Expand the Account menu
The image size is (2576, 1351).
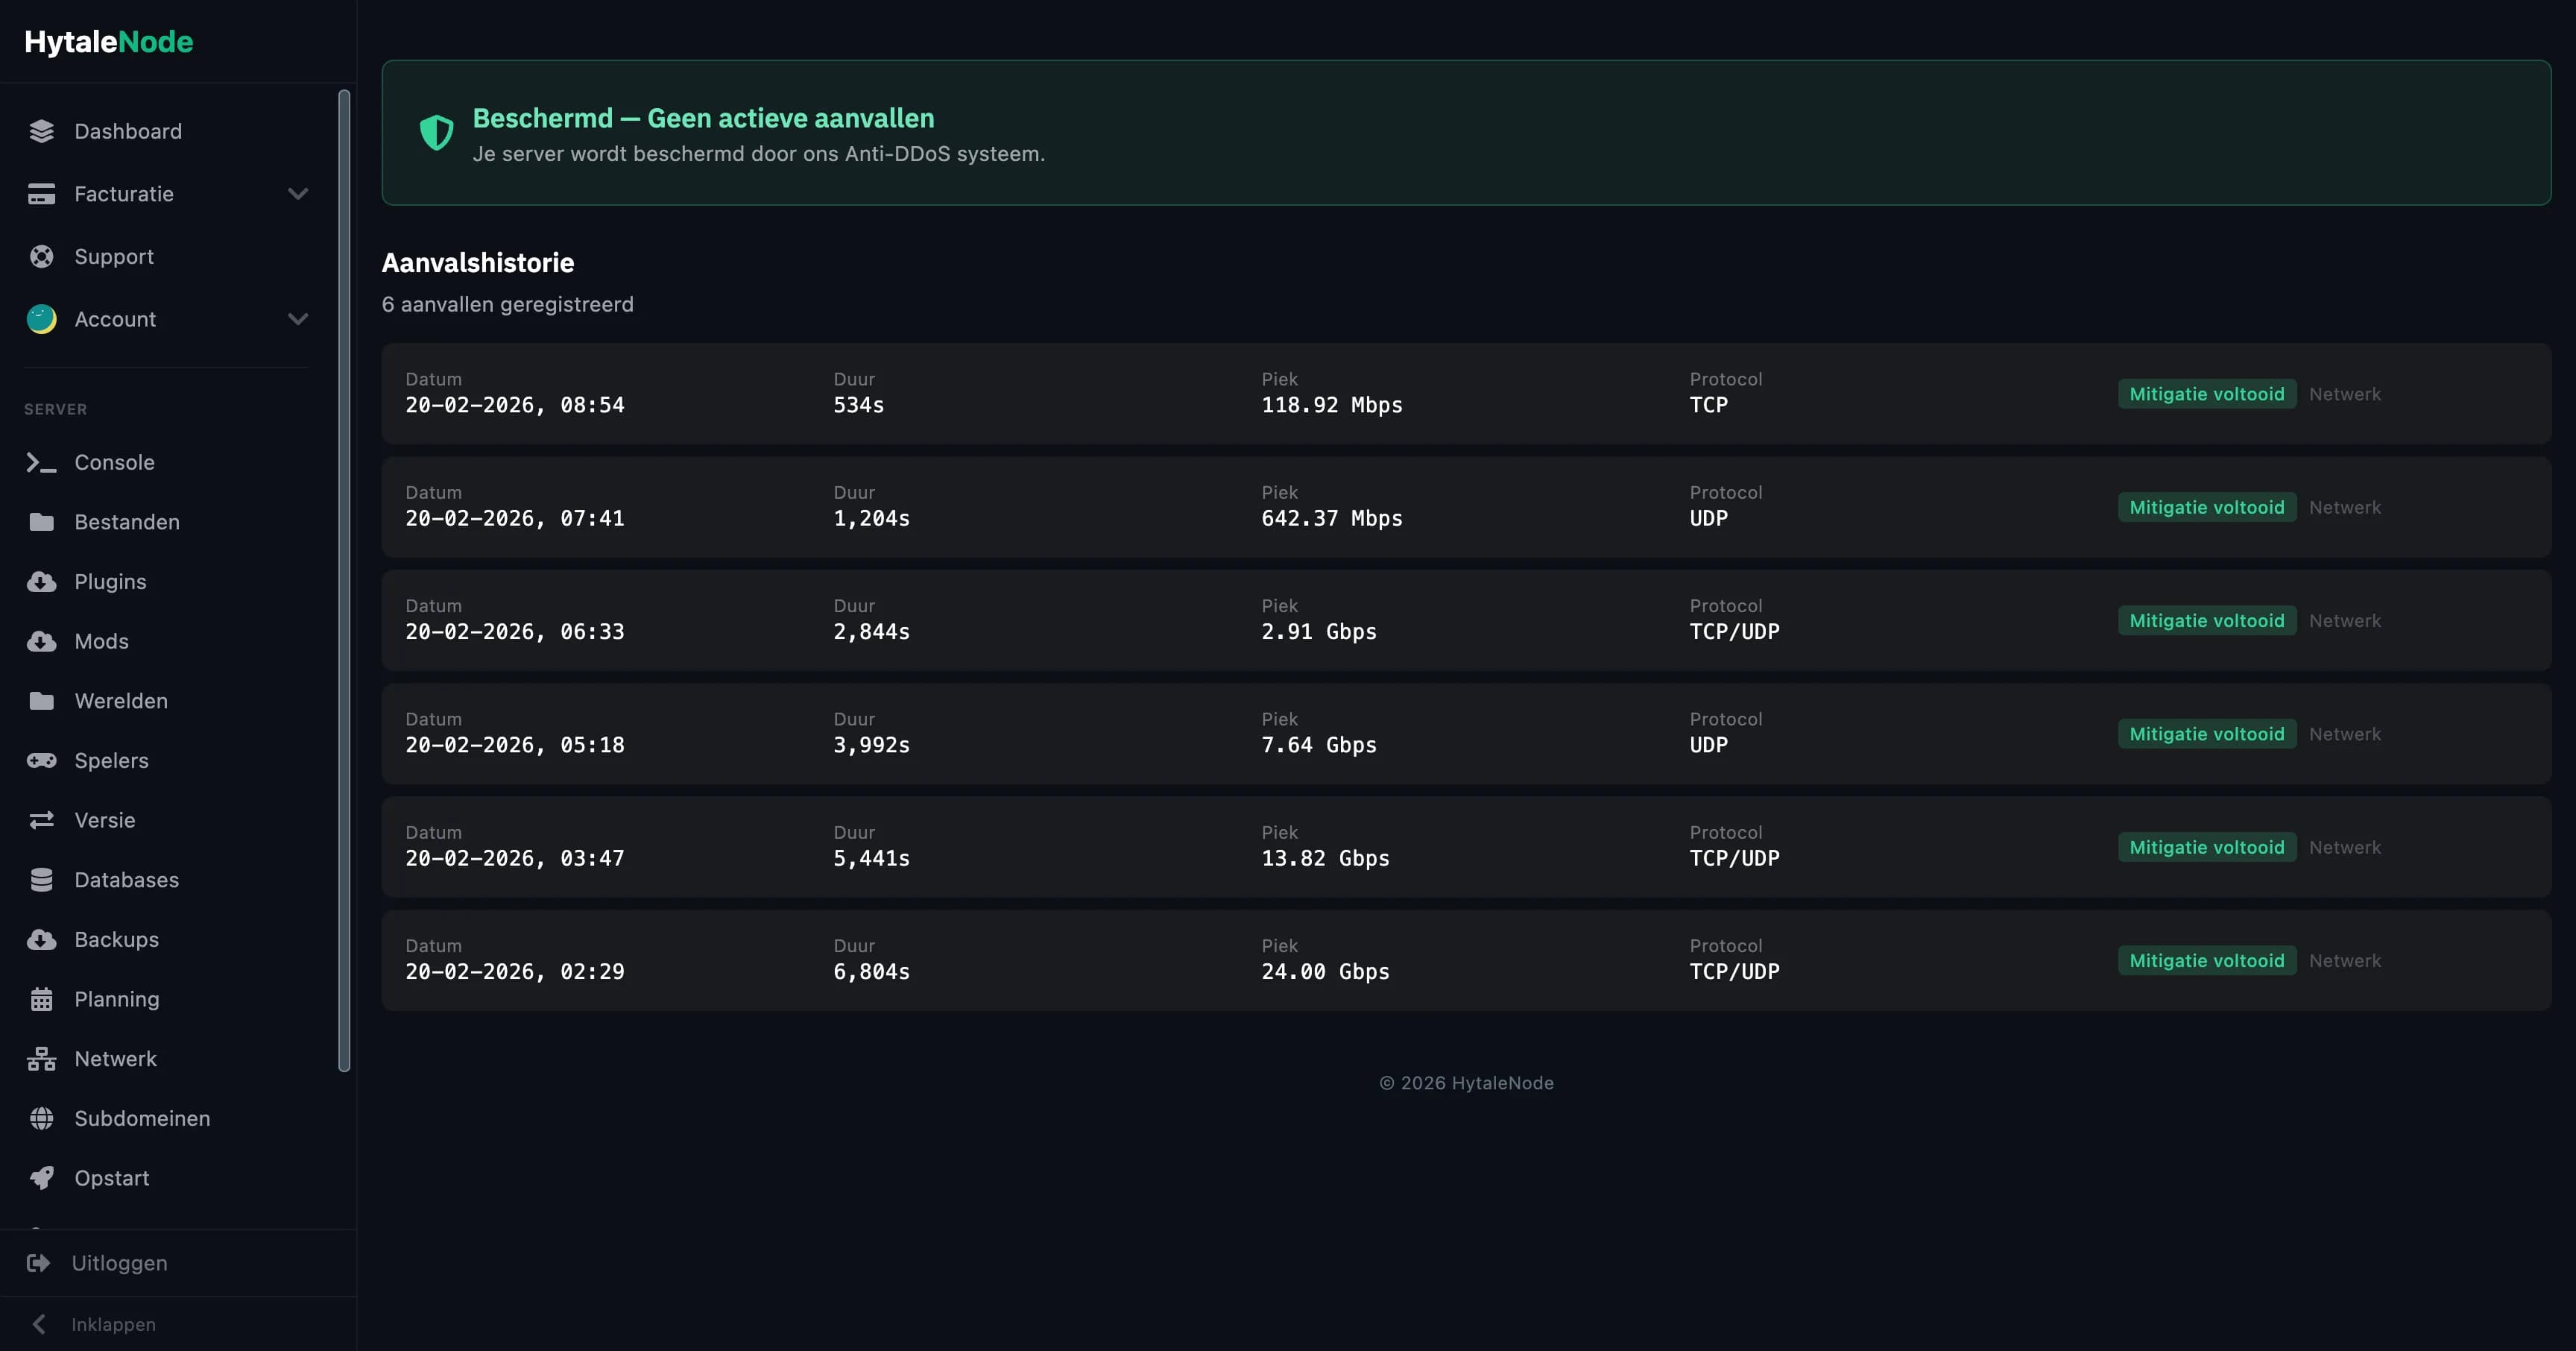click(x=298, y=319)
